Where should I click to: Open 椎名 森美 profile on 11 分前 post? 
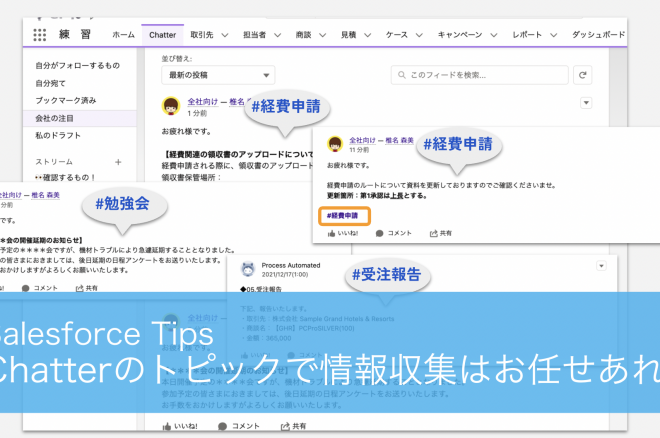(399, 140)
